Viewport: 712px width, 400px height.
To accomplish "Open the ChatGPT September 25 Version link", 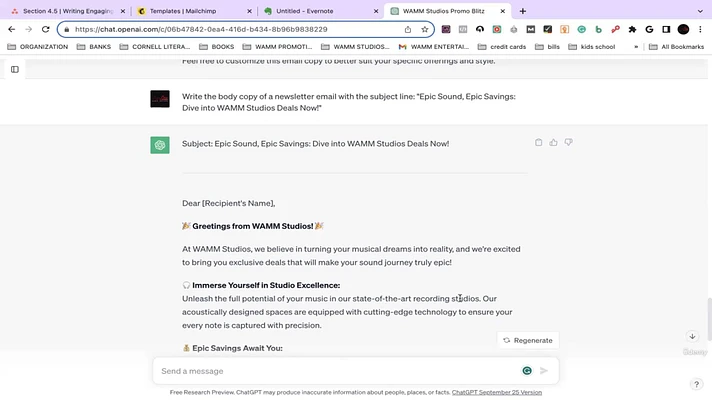I will (x=497, y=392).
